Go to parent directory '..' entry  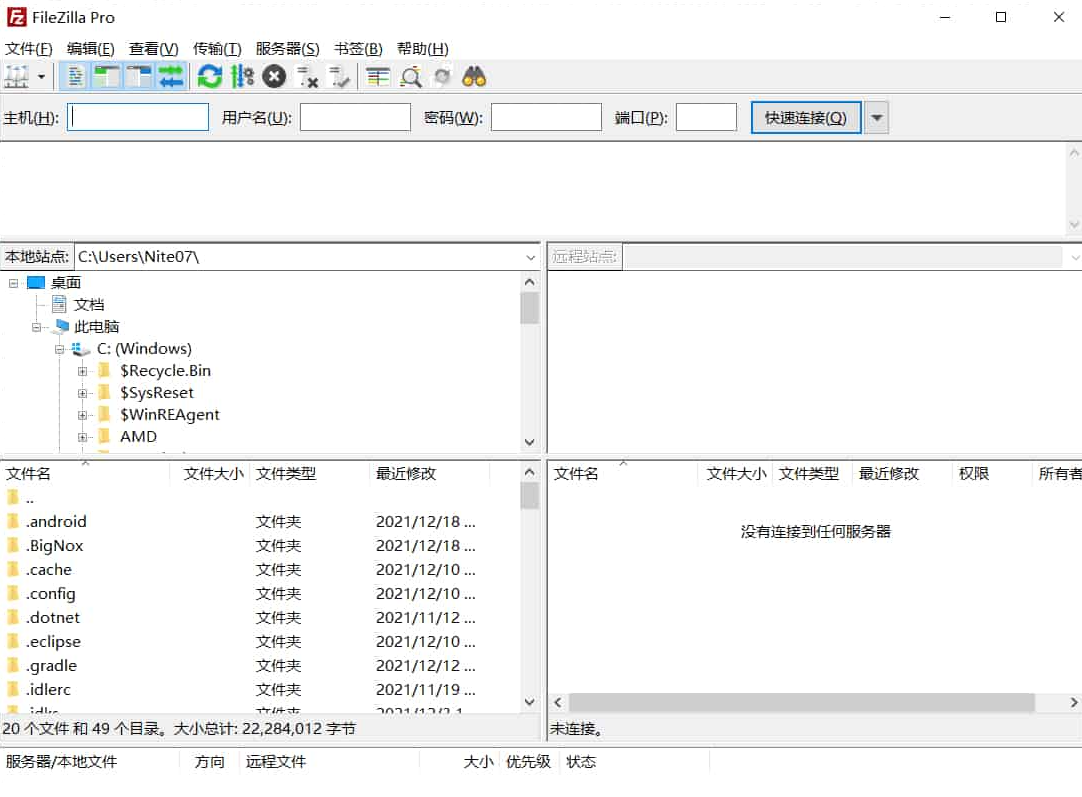pyautogui.click(x=30, y=498)
